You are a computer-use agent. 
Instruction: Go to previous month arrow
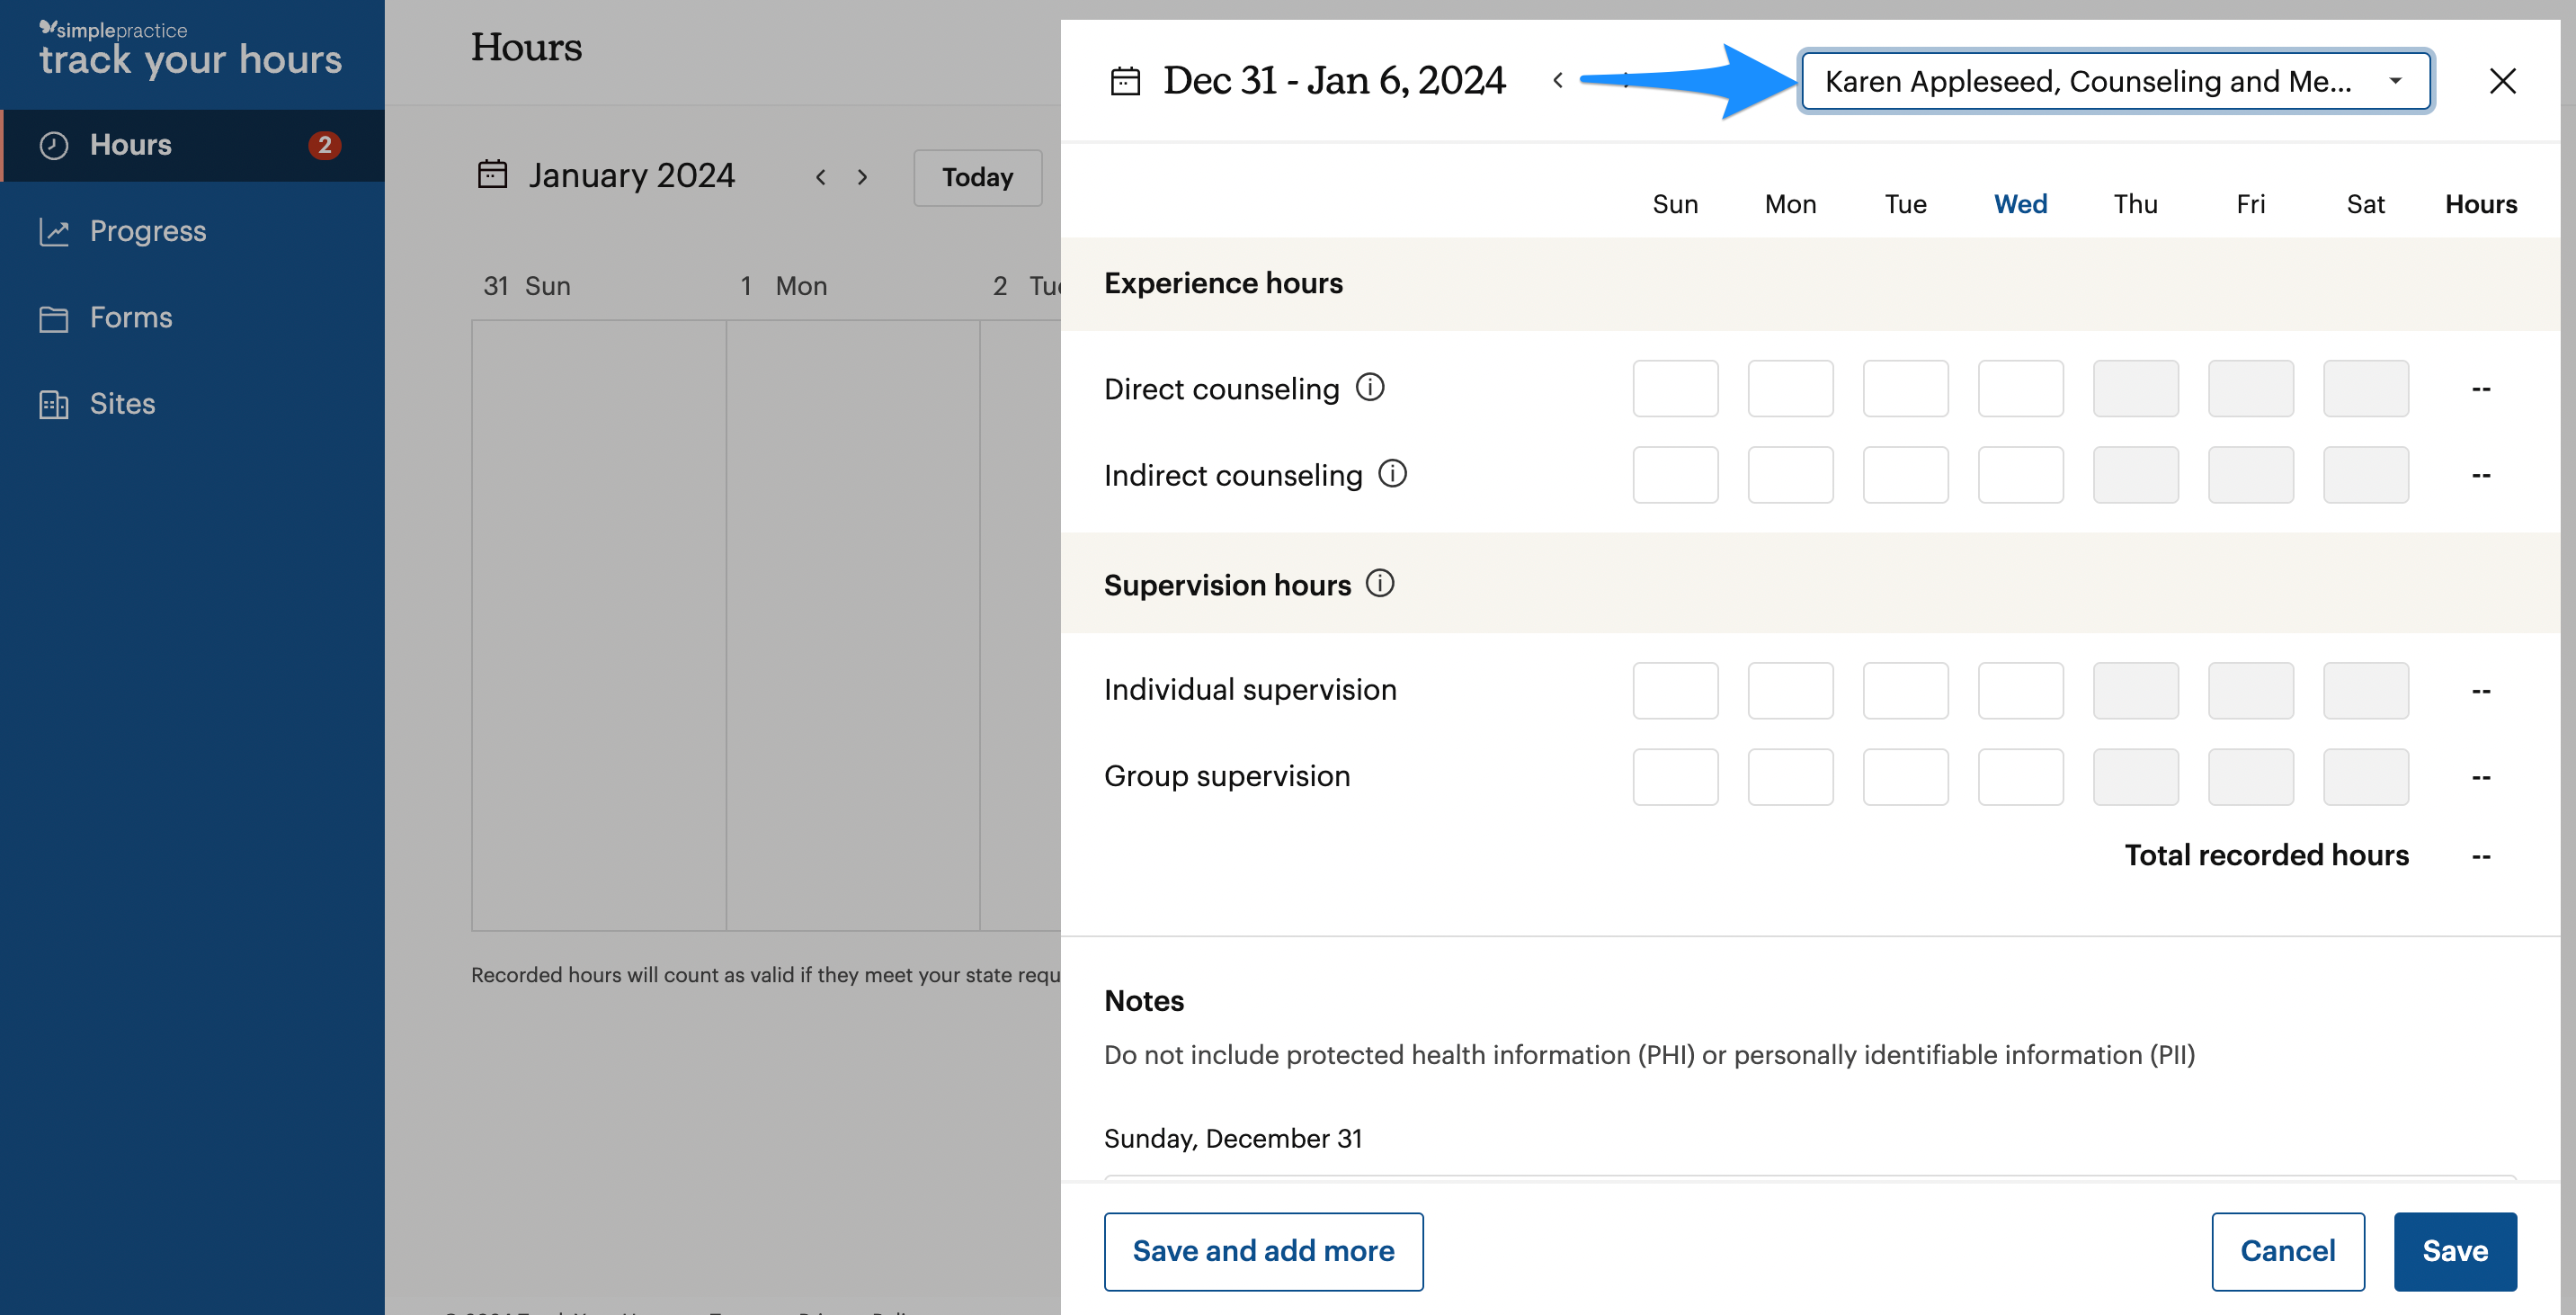click(820, 178)
